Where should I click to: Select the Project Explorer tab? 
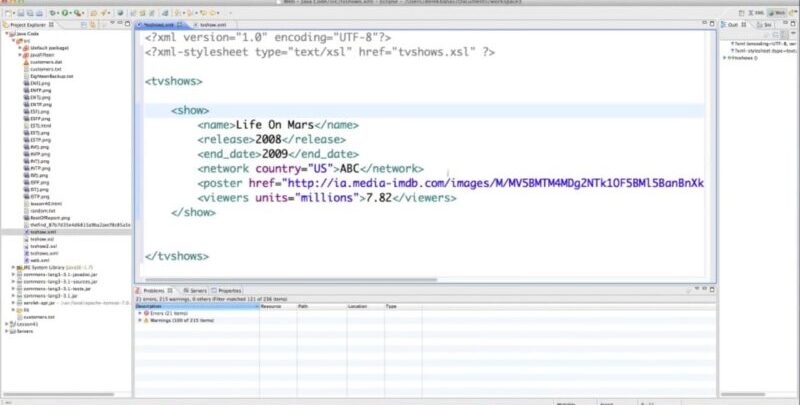pos(29,24)
